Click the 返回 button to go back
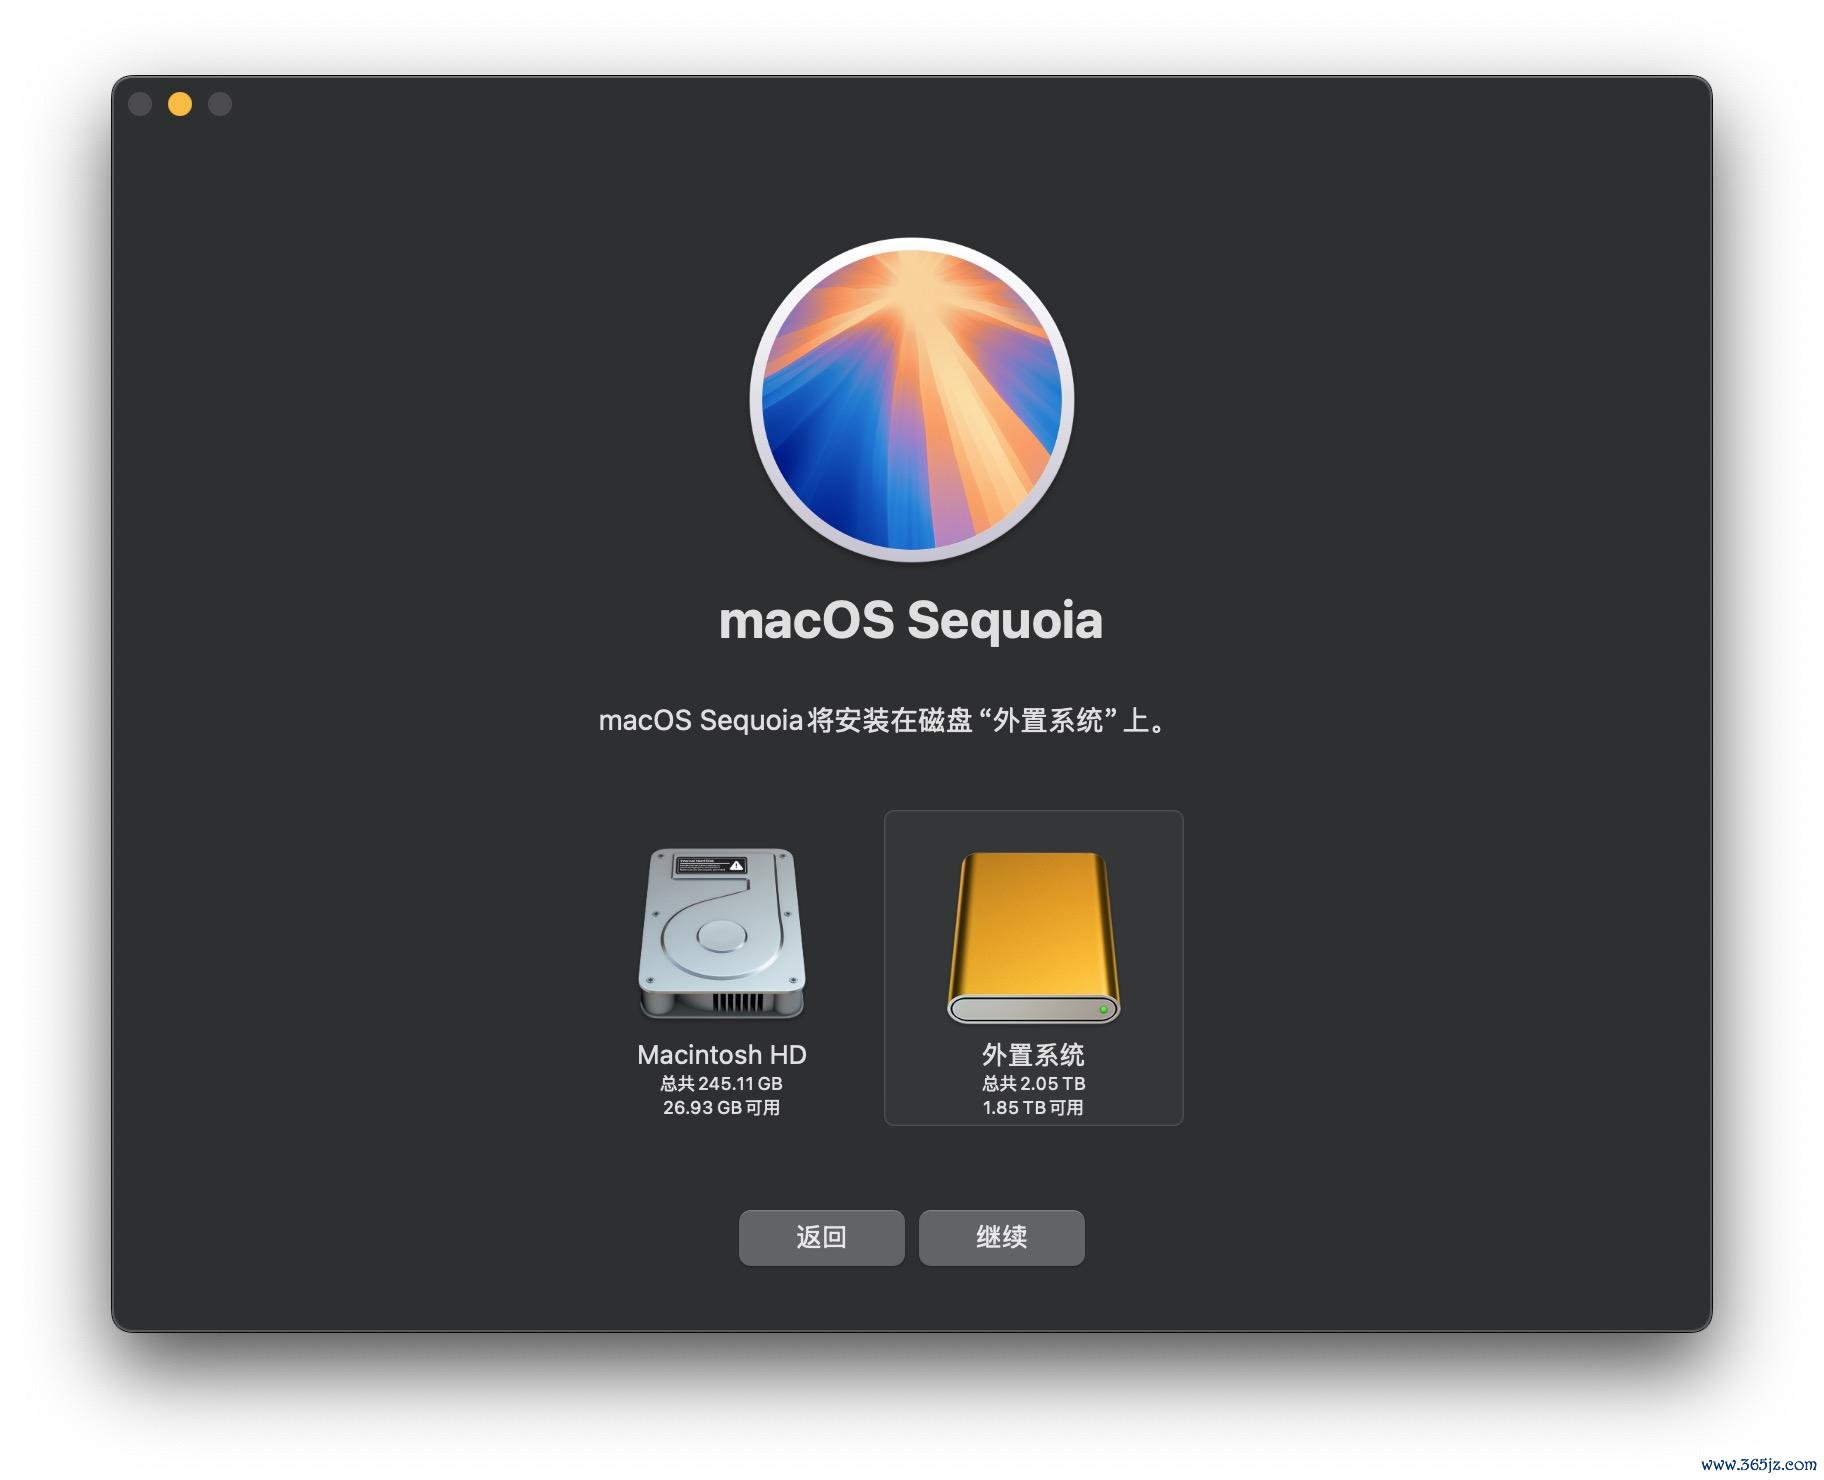Screen dimensions: 1824x1480 pos(821,1237)
